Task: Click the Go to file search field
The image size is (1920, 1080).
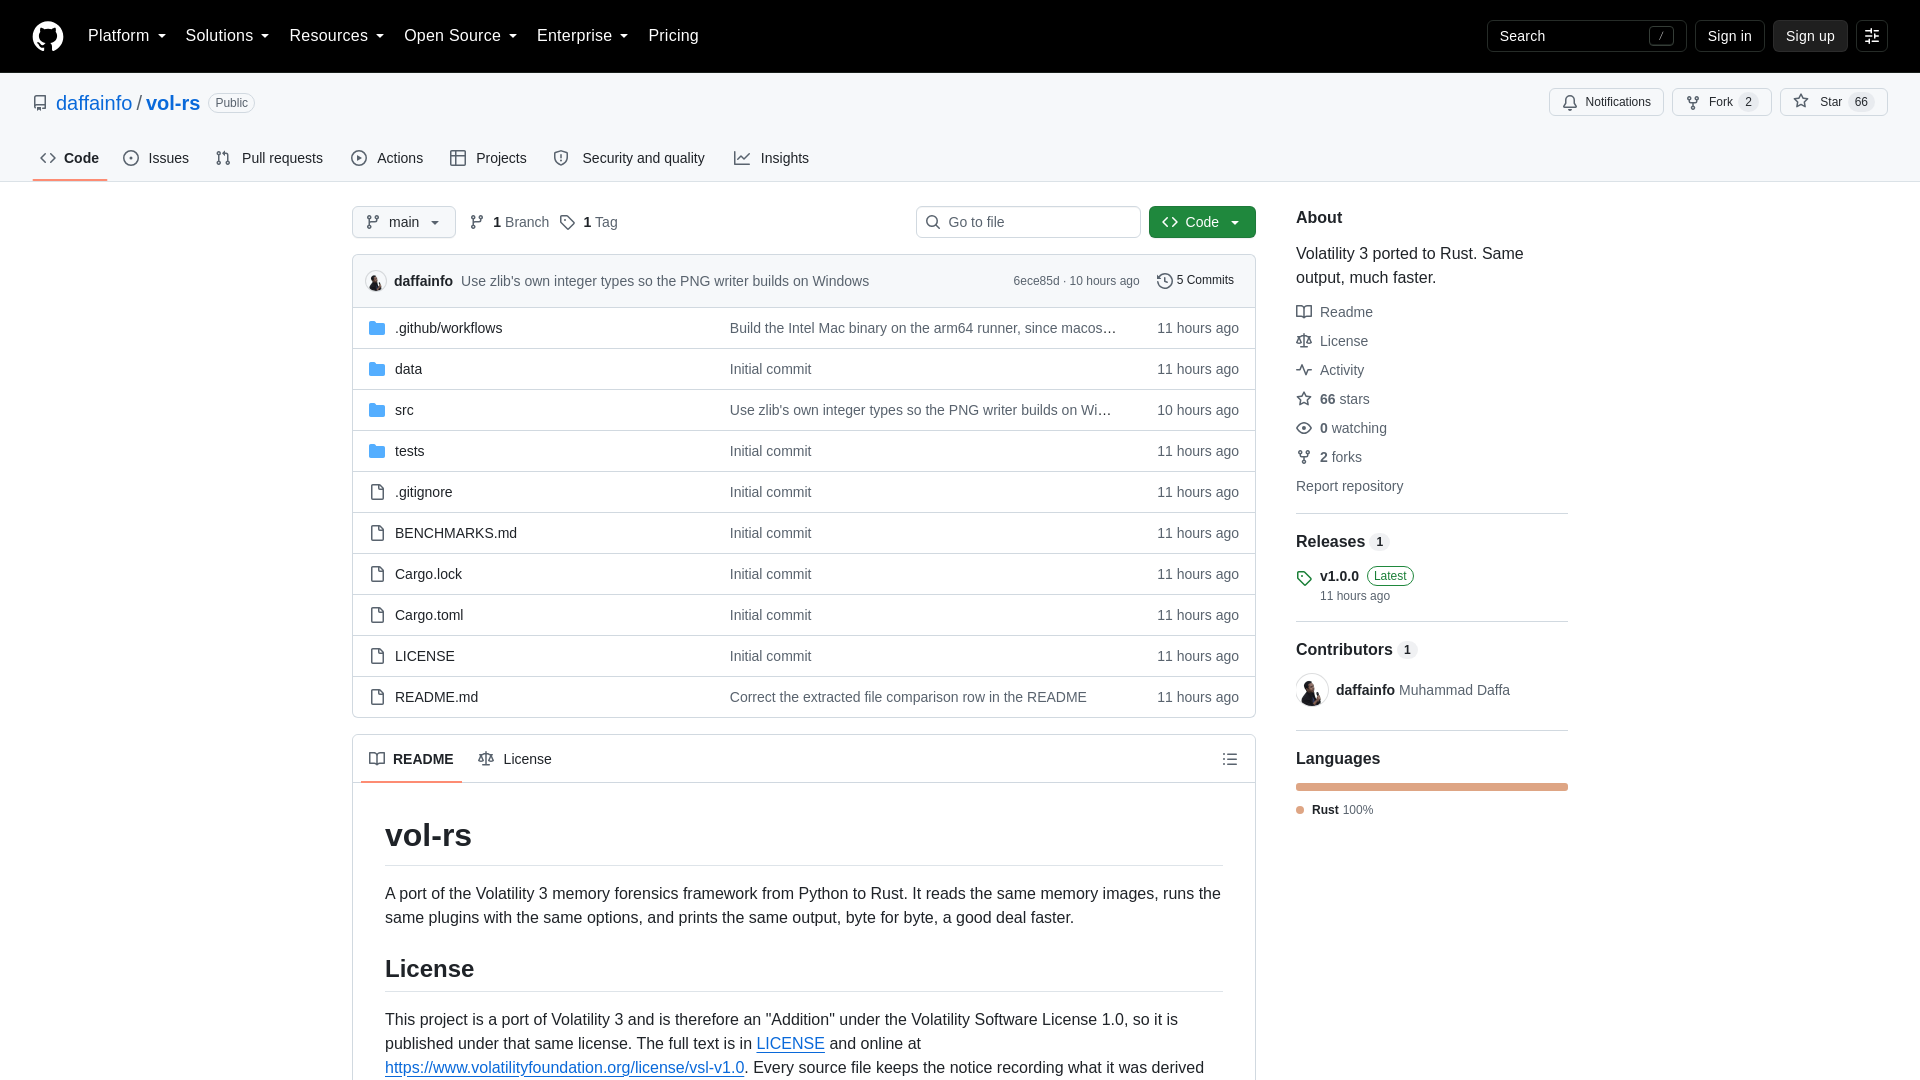Action: tap(1028, 222)
